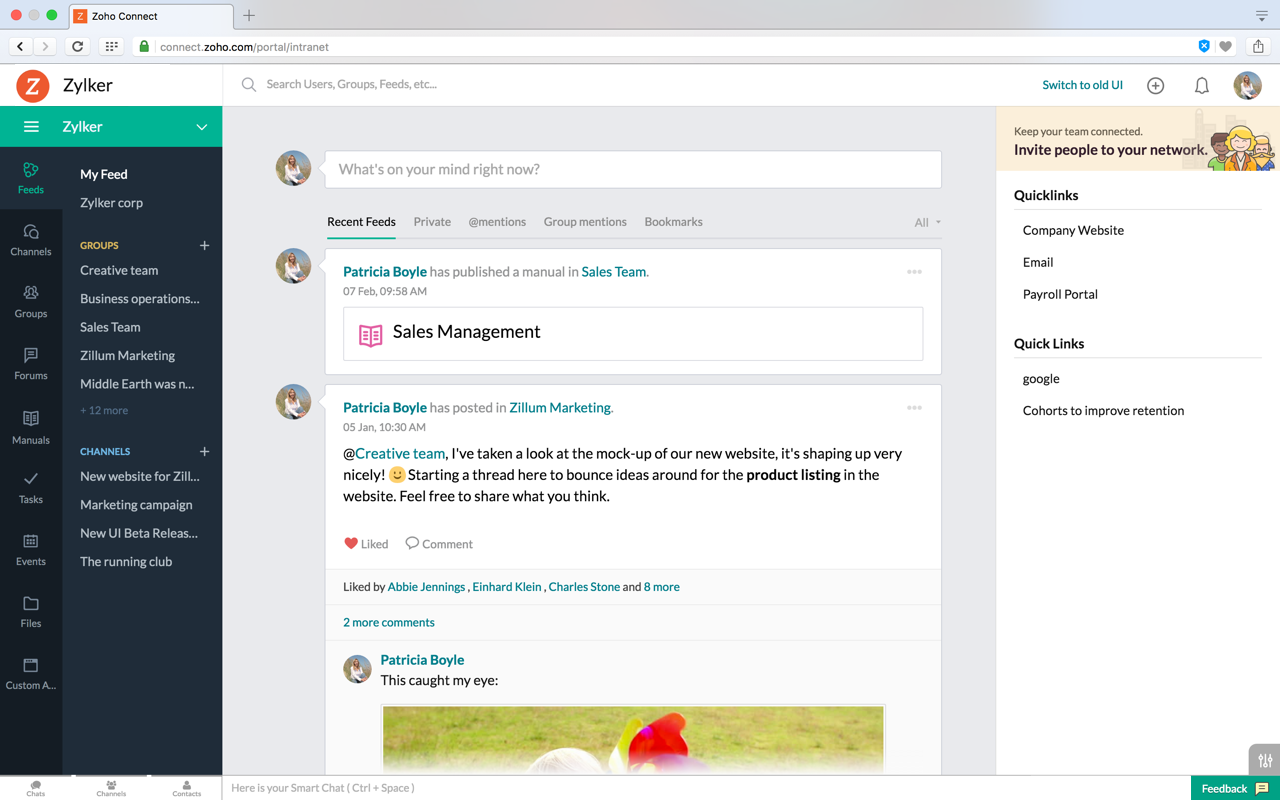Open the Events sidebar icon

[x=31, y=550]
